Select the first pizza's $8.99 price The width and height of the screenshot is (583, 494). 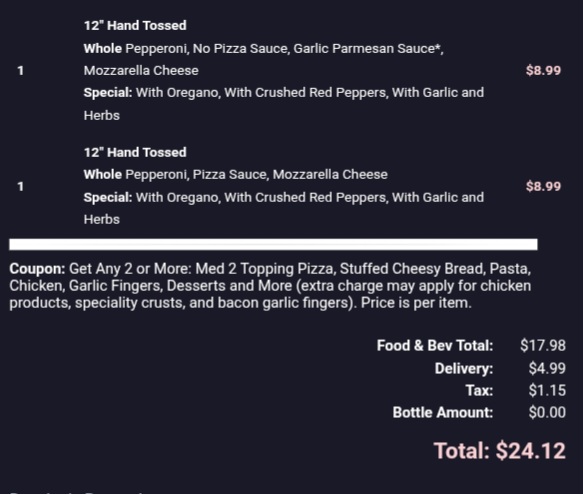click(x=543, y=71)
